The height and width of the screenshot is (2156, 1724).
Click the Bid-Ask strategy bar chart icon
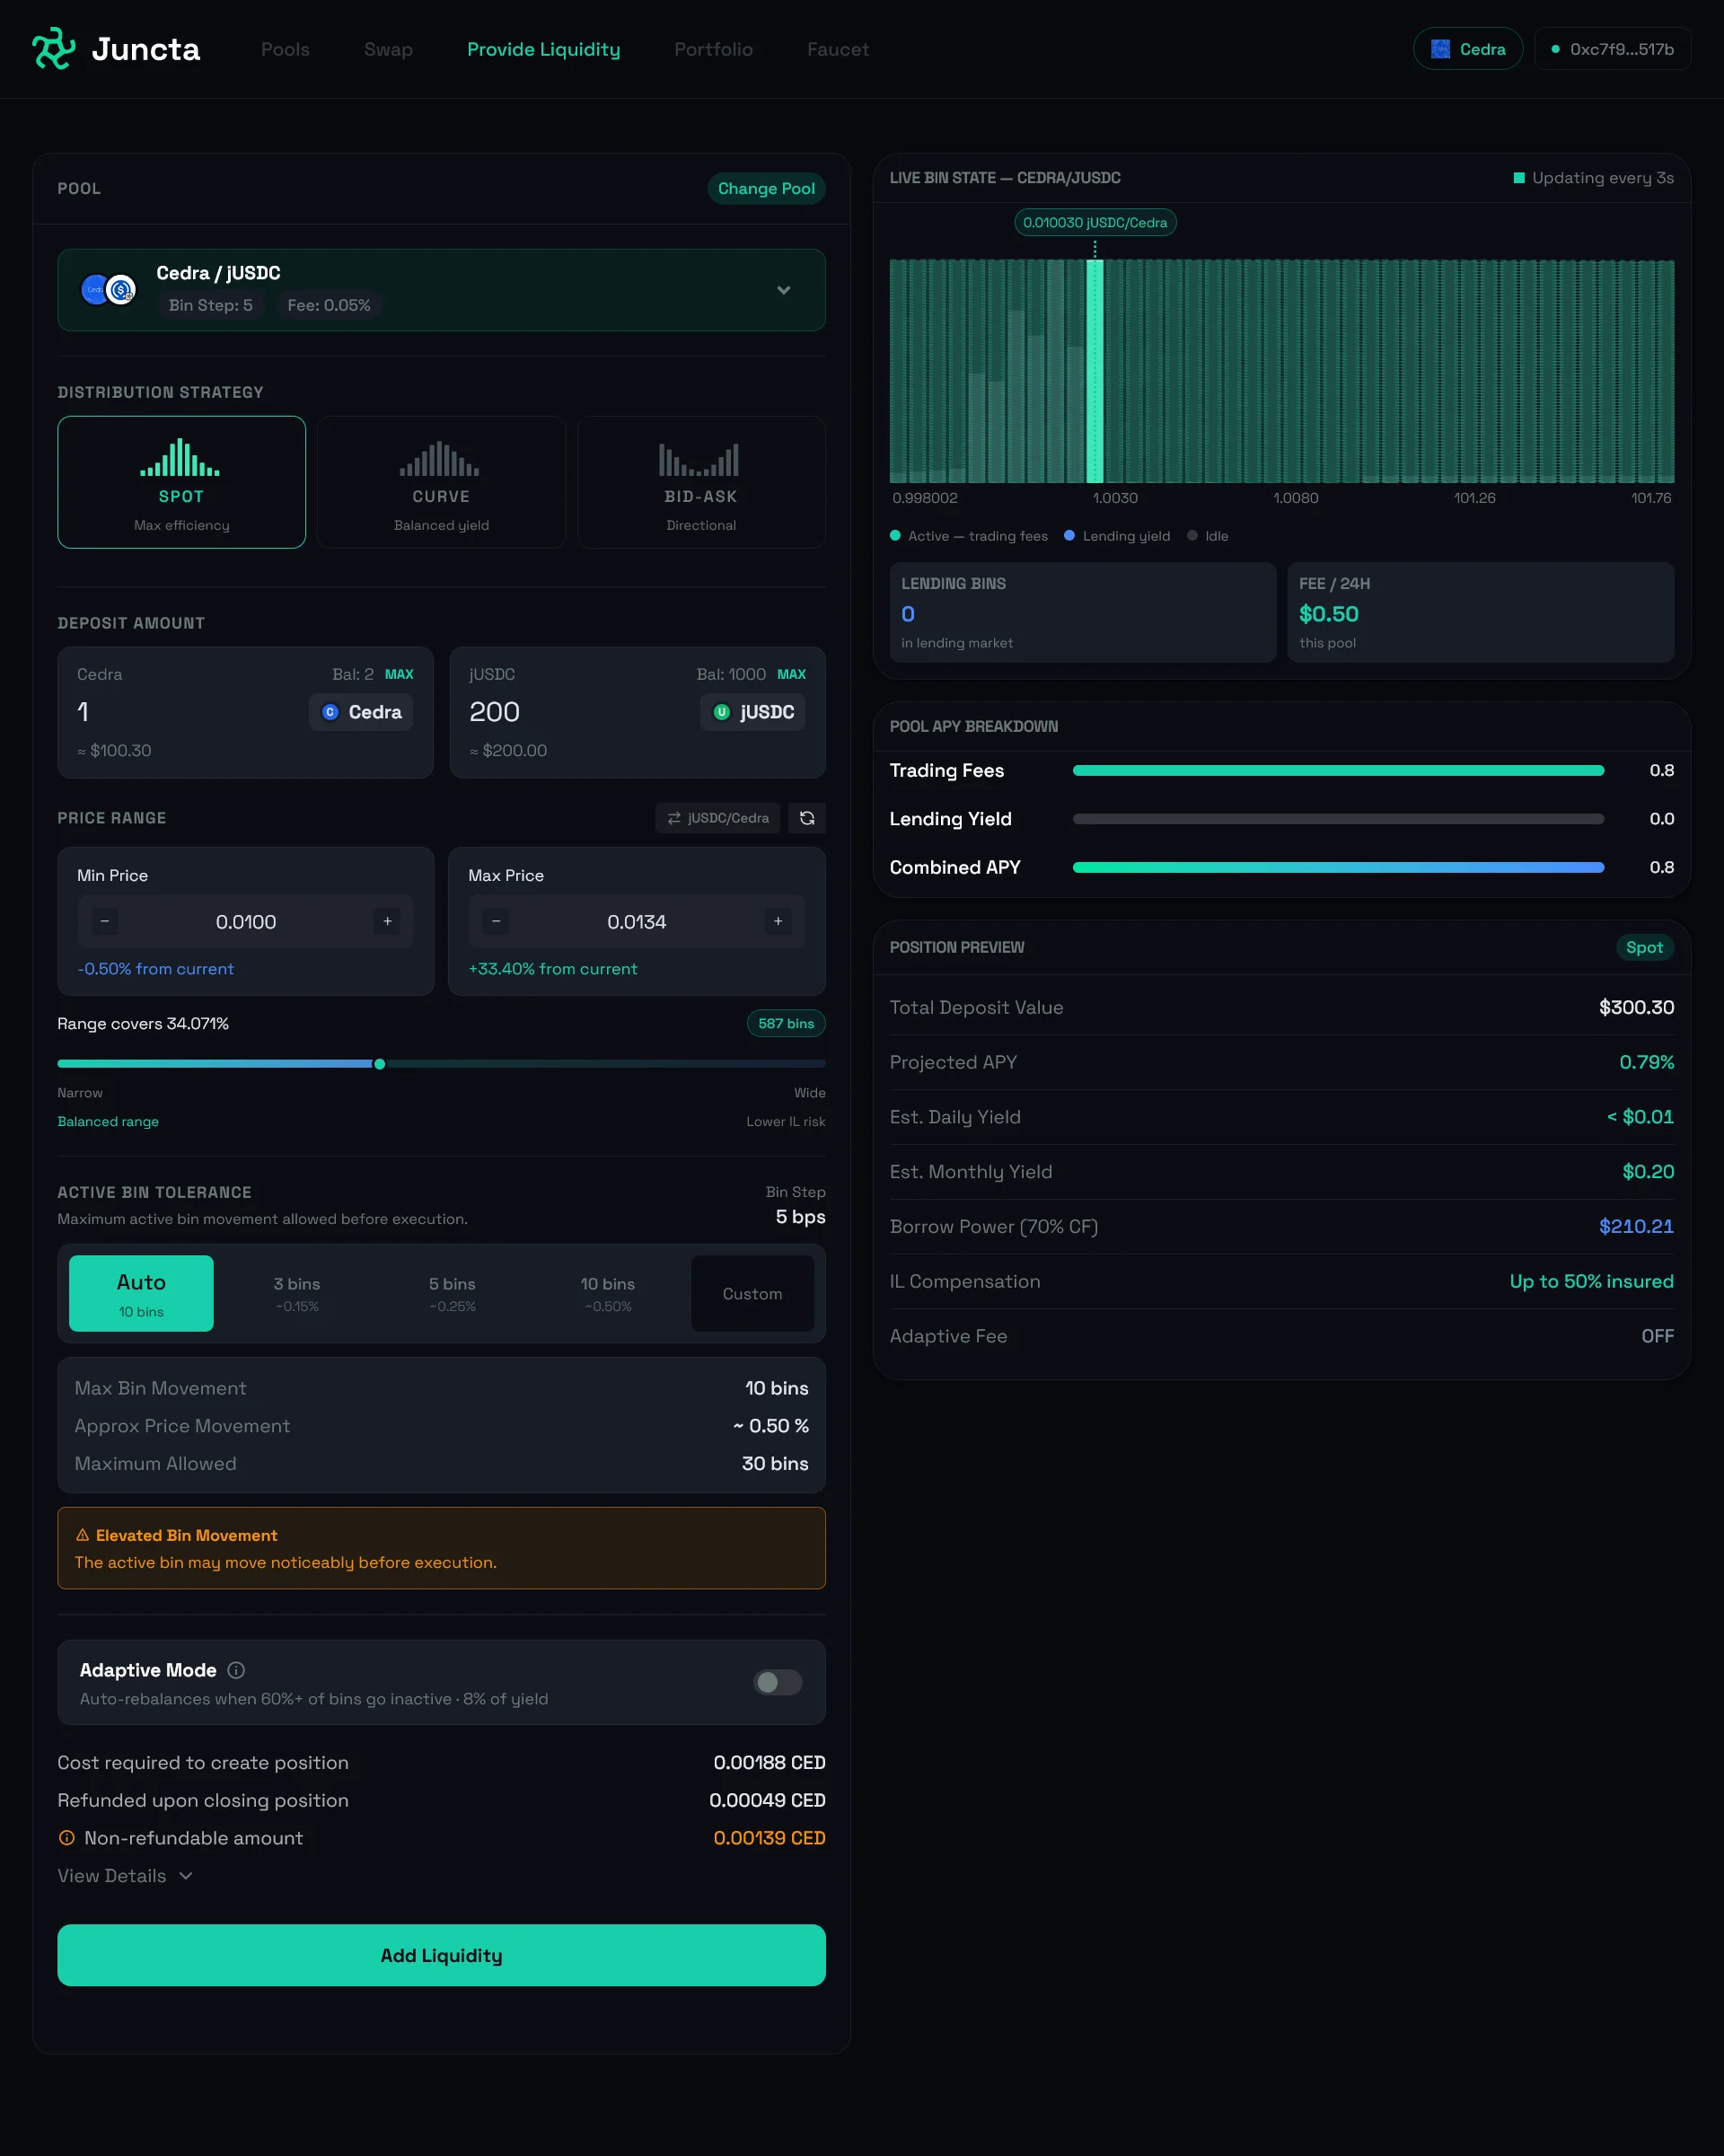point(700,459)
